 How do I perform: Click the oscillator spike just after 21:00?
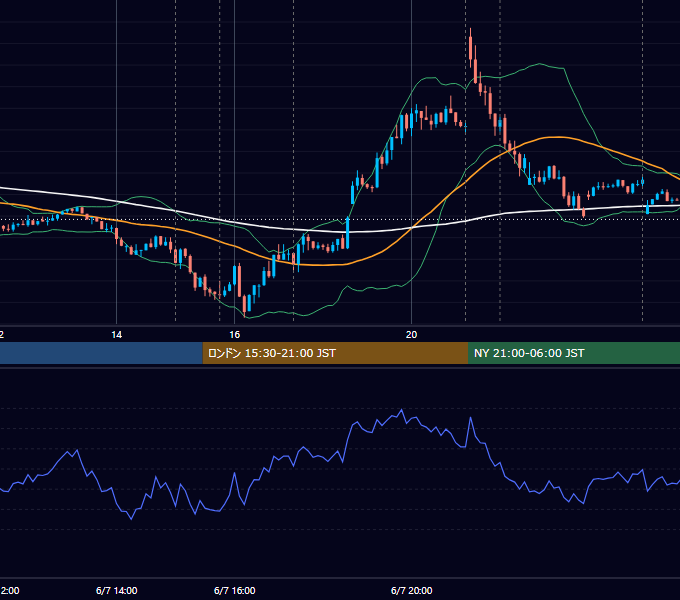pos(471,419)
